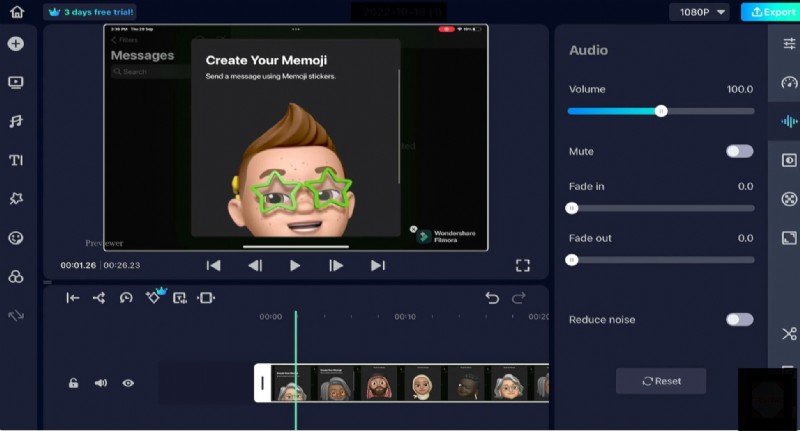Redo the last edit
Screen dimensions: 800x431
point(518,298)
